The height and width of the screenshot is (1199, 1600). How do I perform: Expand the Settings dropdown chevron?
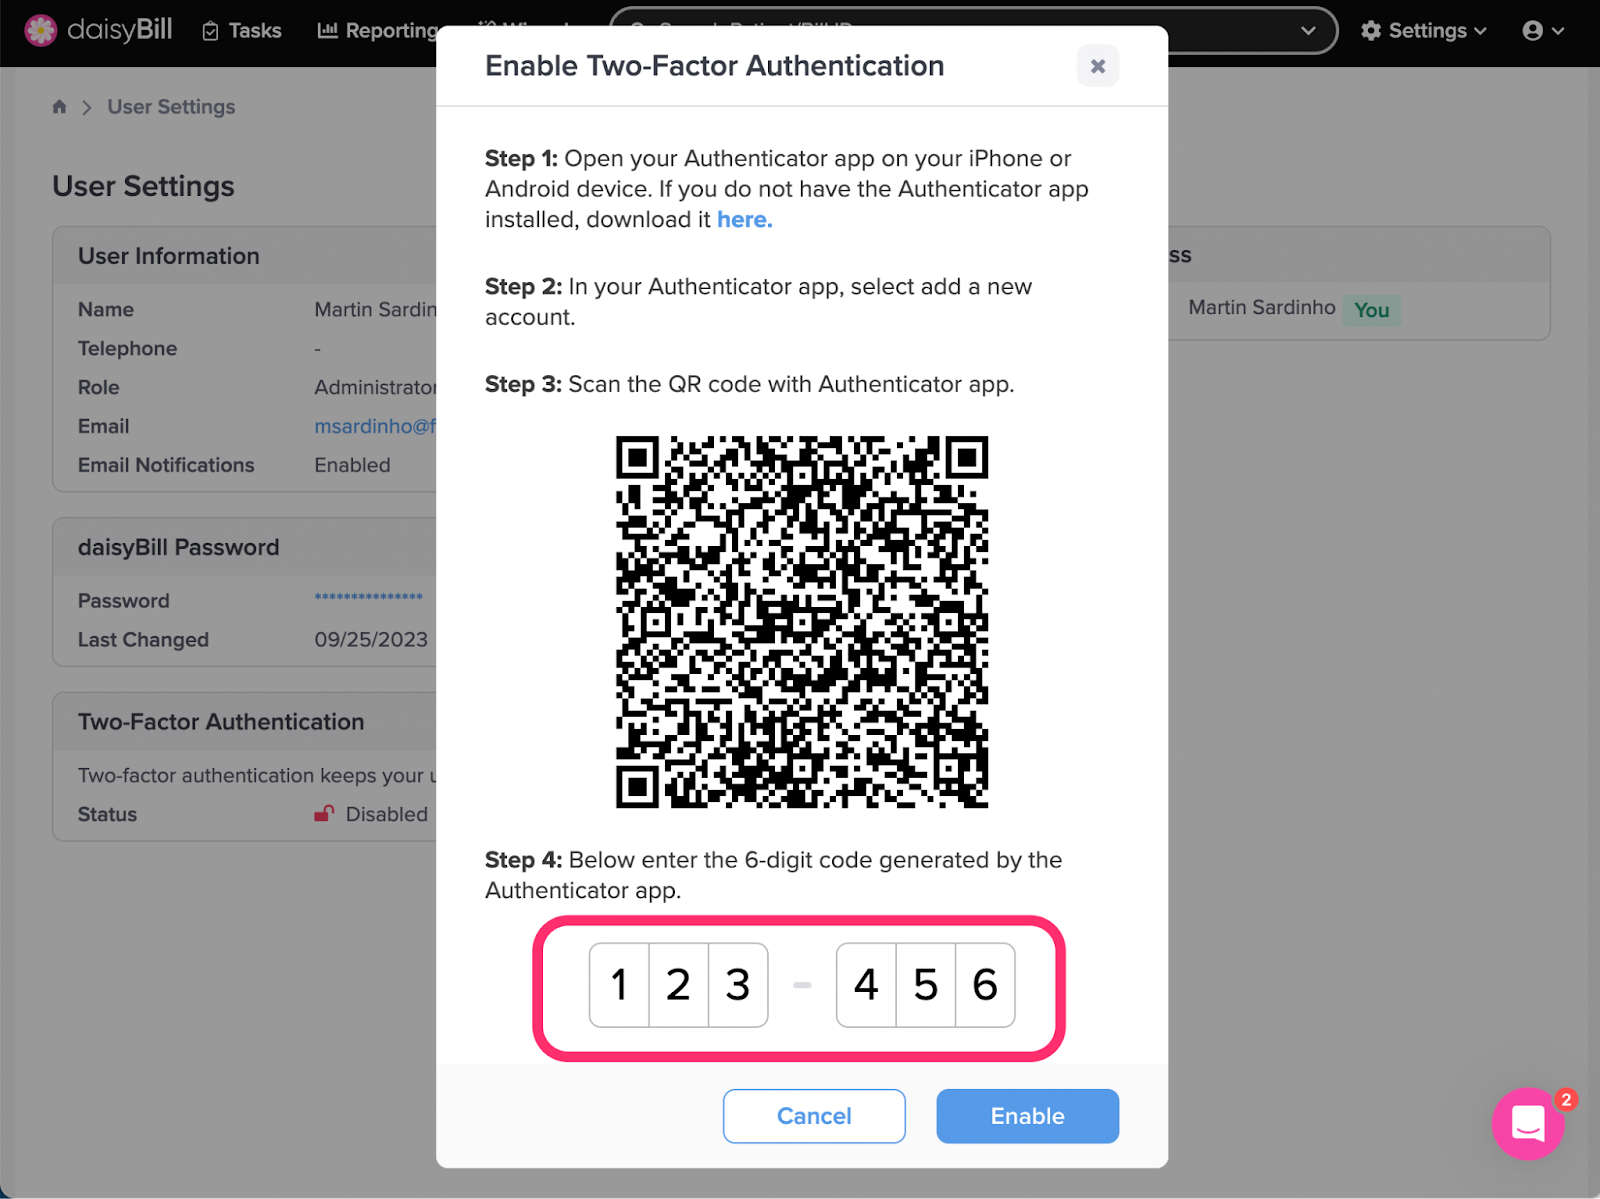1480,31
